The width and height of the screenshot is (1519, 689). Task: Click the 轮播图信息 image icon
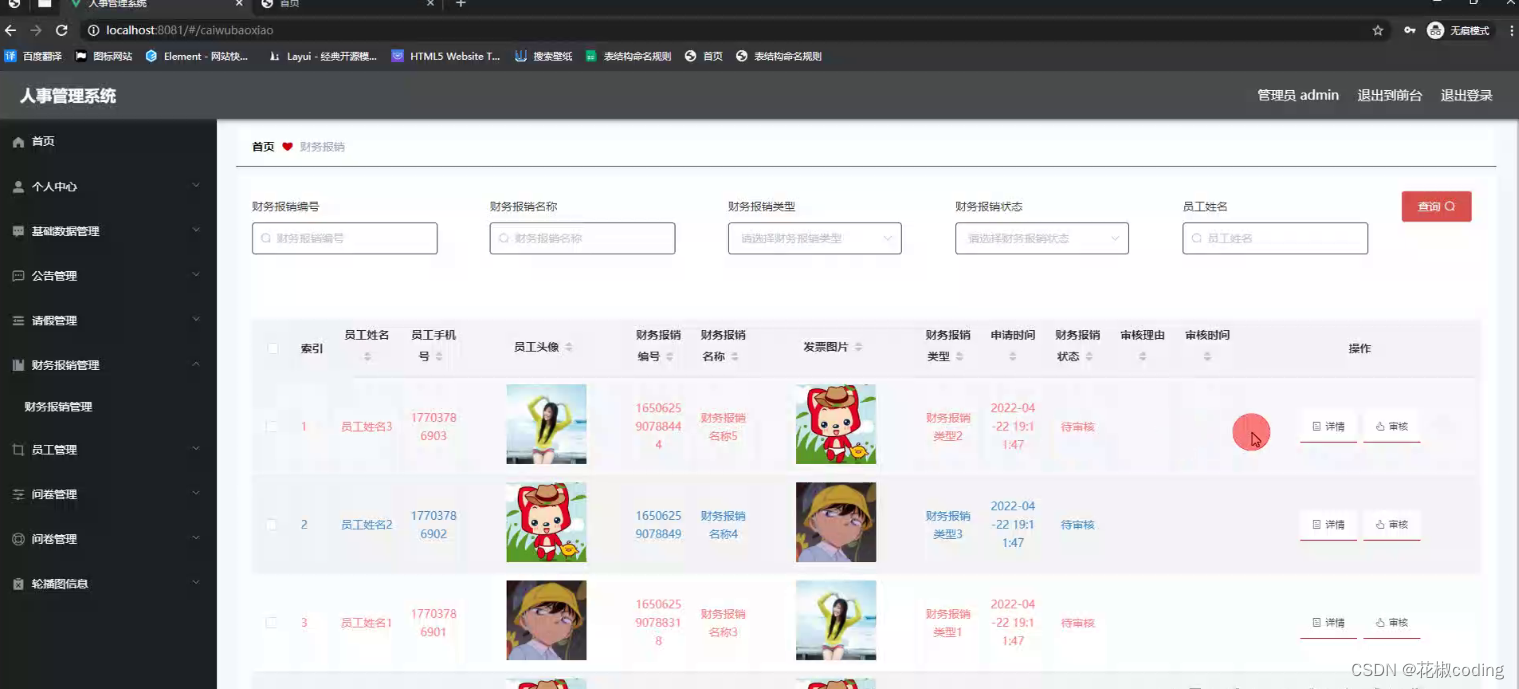click(16, 582)
